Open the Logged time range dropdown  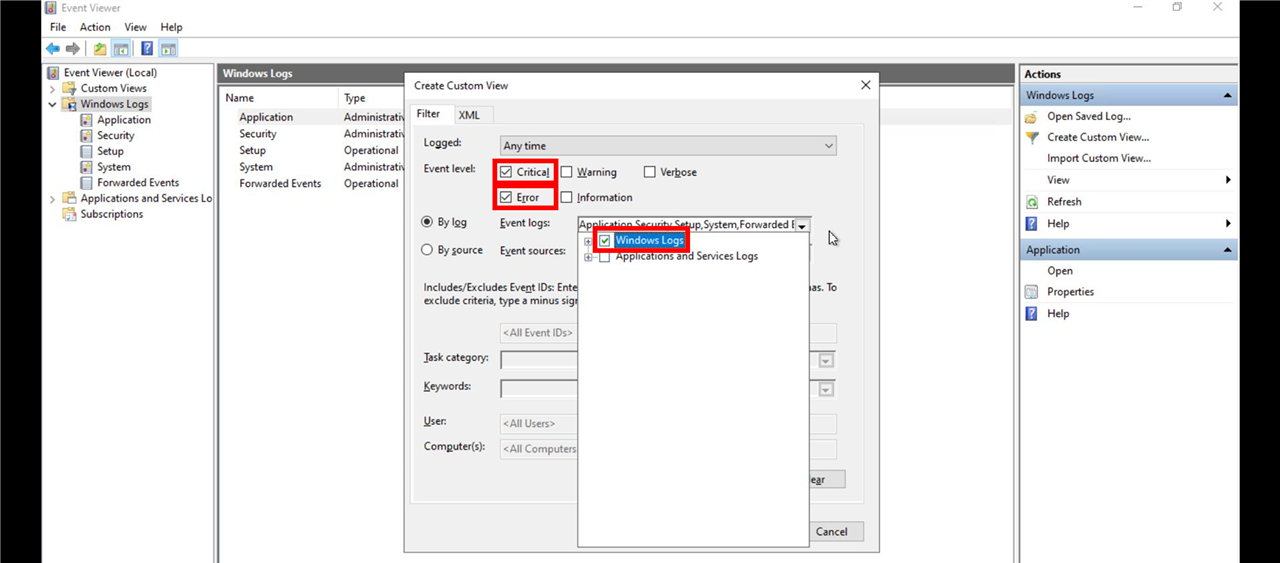coord(667,146)
